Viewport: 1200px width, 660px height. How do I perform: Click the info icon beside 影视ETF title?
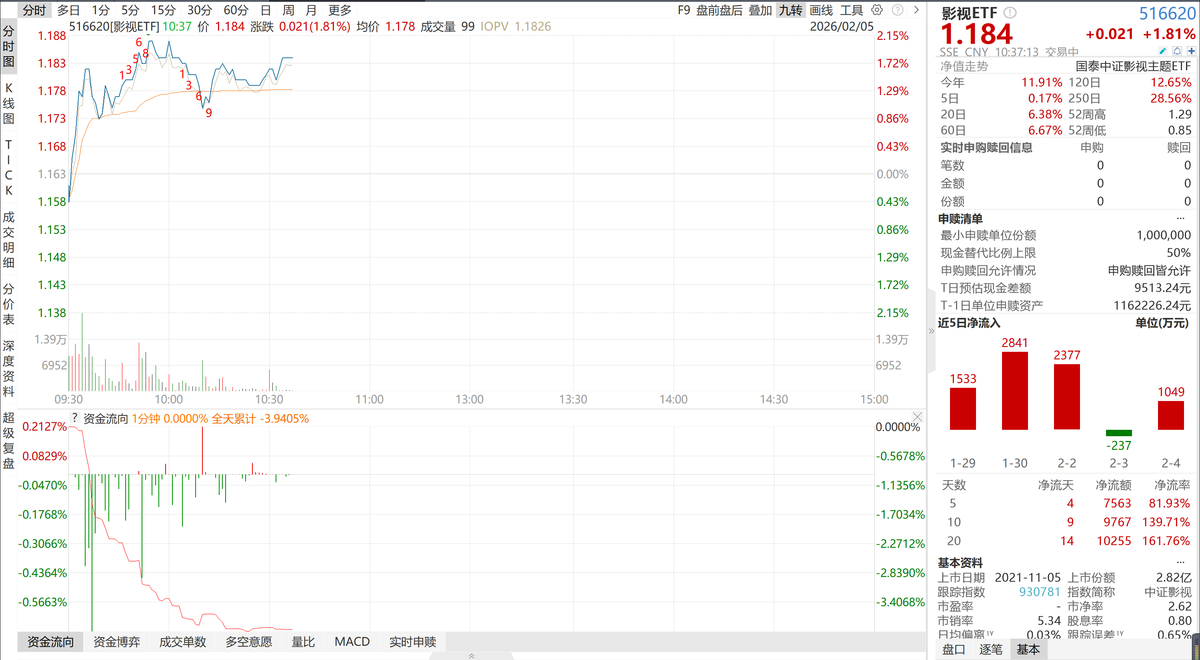[1010, 12]
